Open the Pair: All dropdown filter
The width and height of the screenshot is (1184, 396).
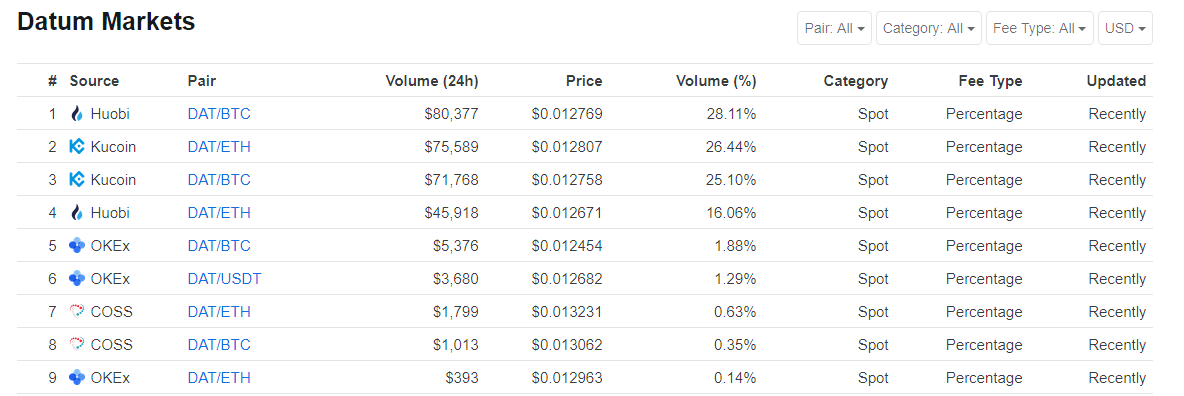834,28
